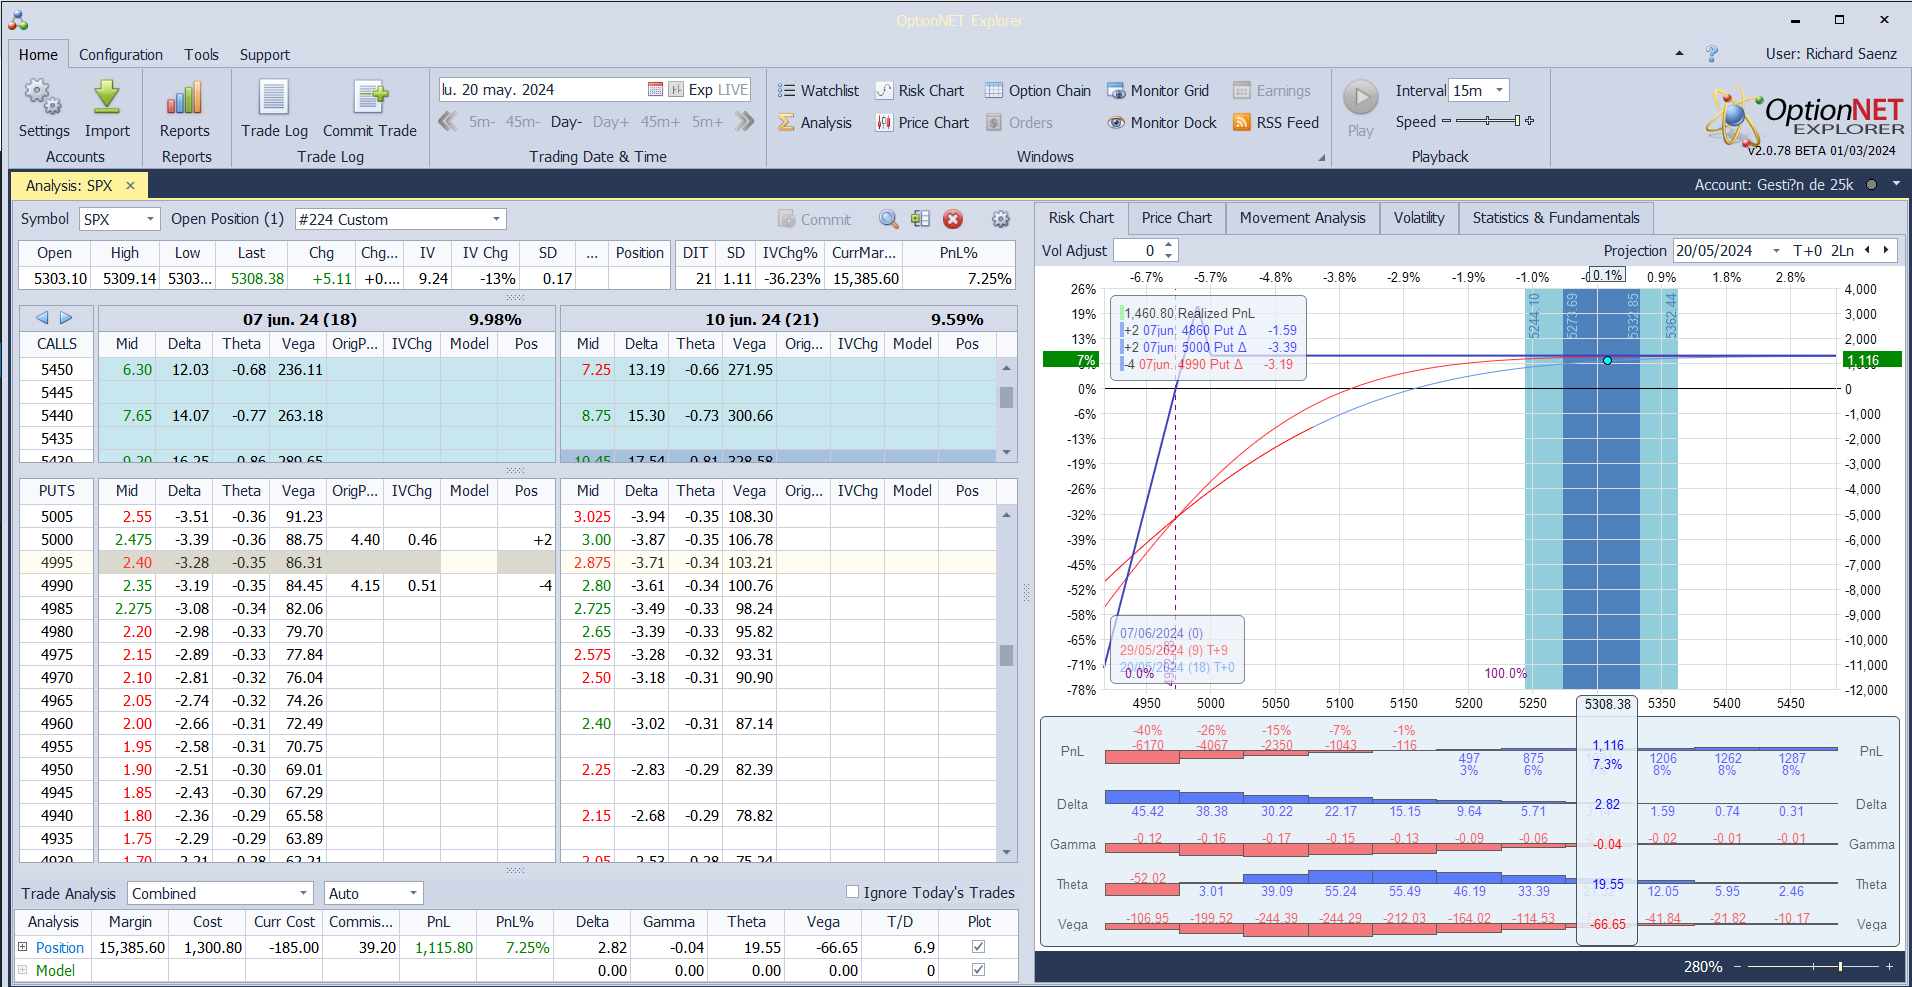The width and height of the screenshot is (1912, 987).
Task: Click the red delete position icon
Action: point(953,219)
